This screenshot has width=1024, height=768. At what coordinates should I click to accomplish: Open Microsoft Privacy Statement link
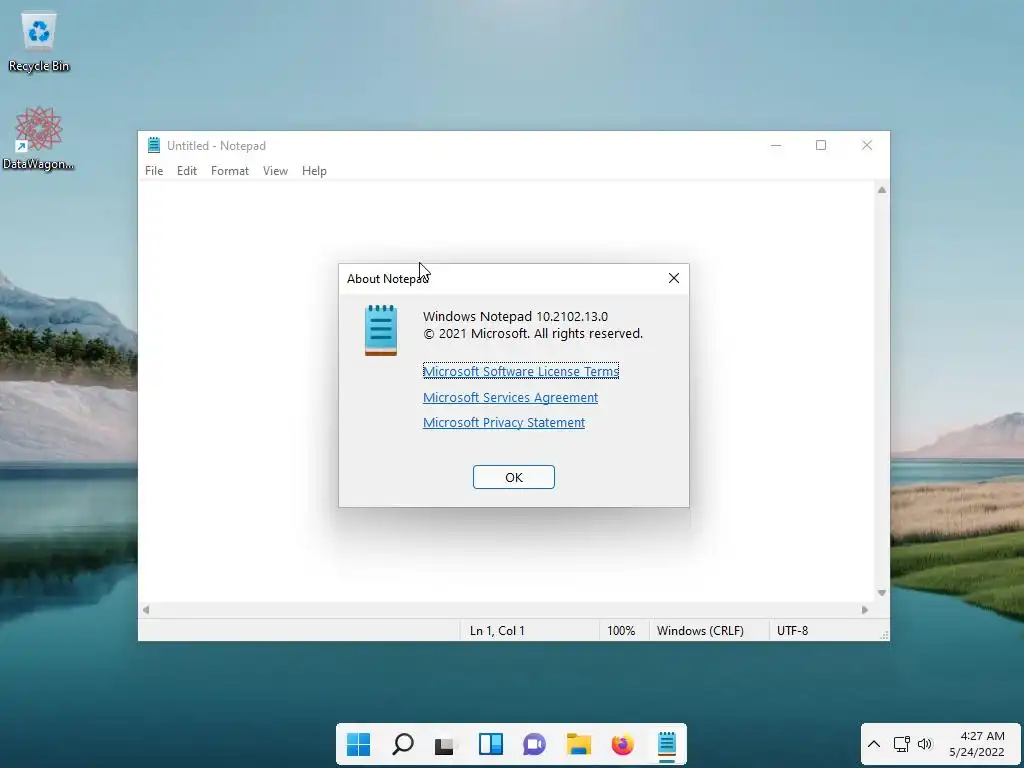[504, 423]
